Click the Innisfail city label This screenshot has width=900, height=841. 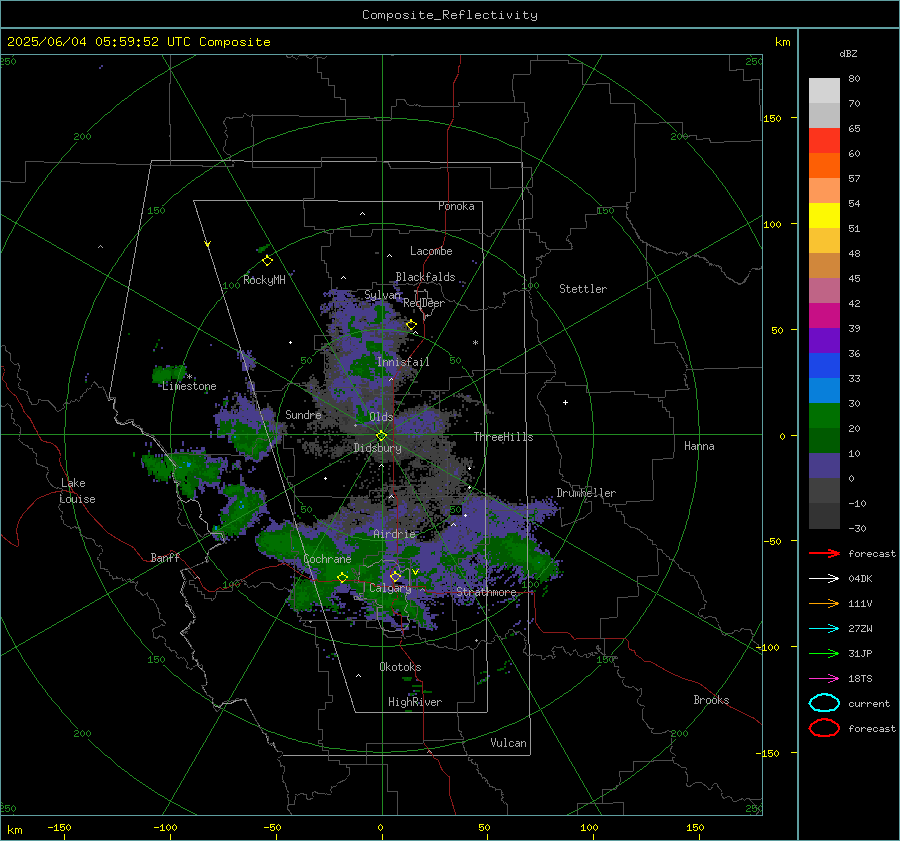coord(403,362)
